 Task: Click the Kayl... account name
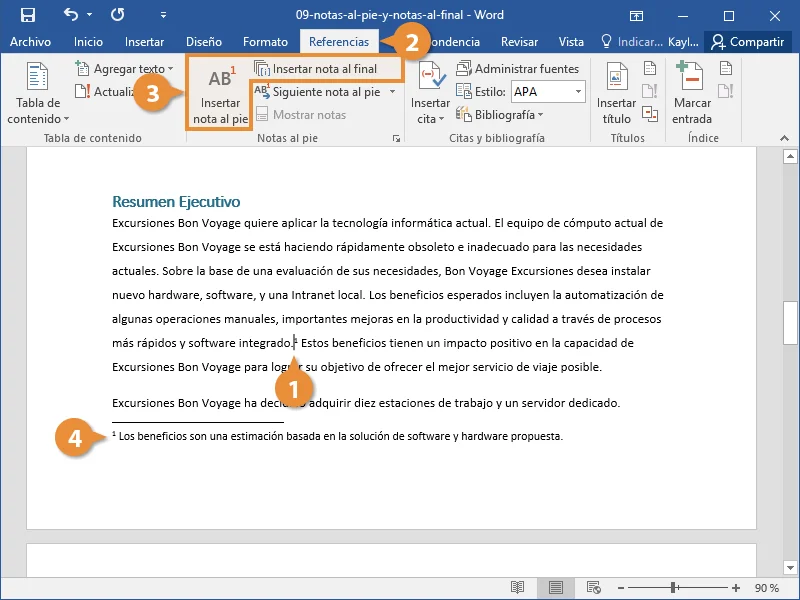683,42
